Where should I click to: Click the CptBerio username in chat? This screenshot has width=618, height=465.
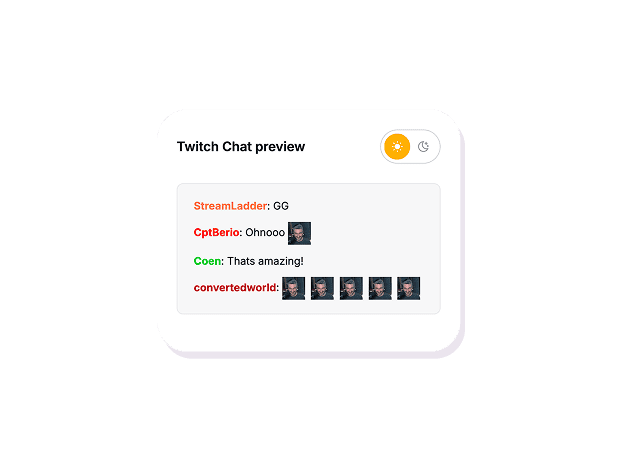point(216,232)
